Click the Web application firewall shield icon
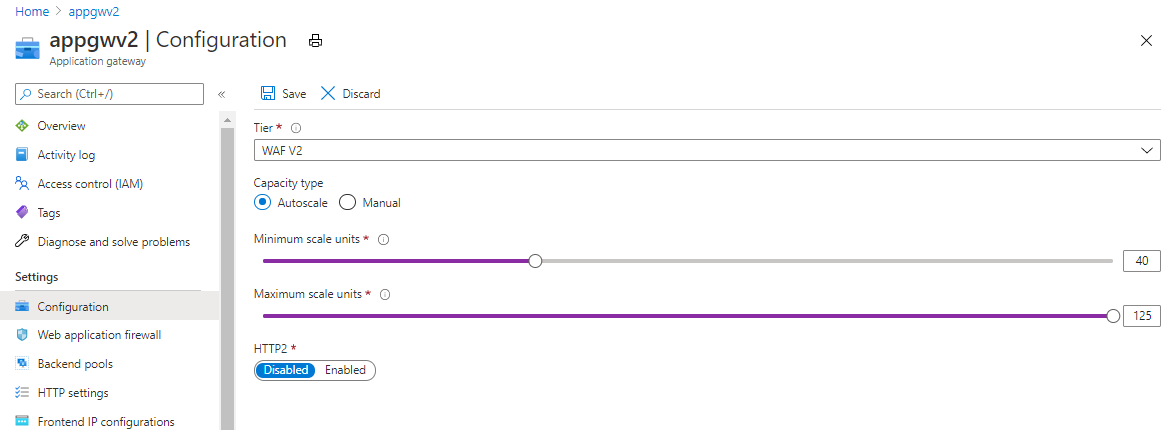Image resolution: width=1174 pixels, height=430 pixels. (x=22, y=335)
